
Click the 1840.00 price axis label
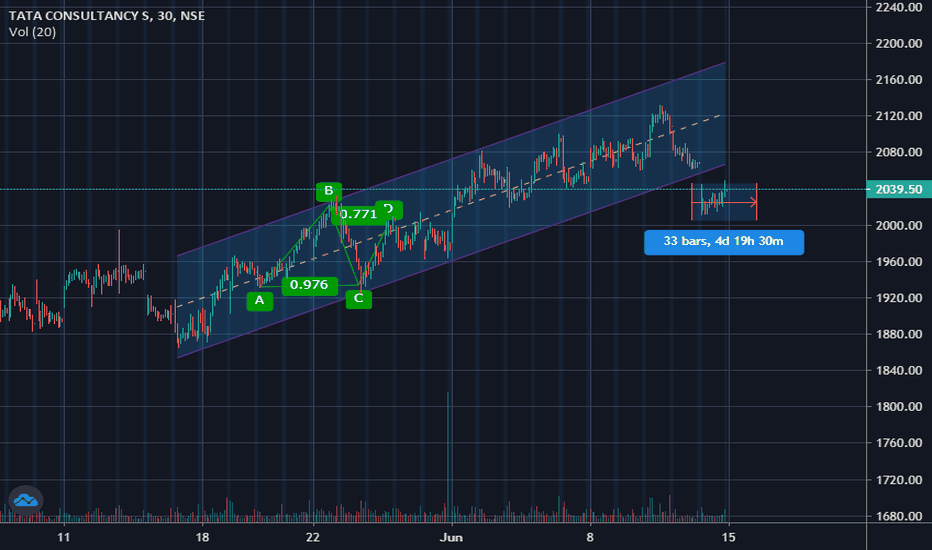[899, 370]
